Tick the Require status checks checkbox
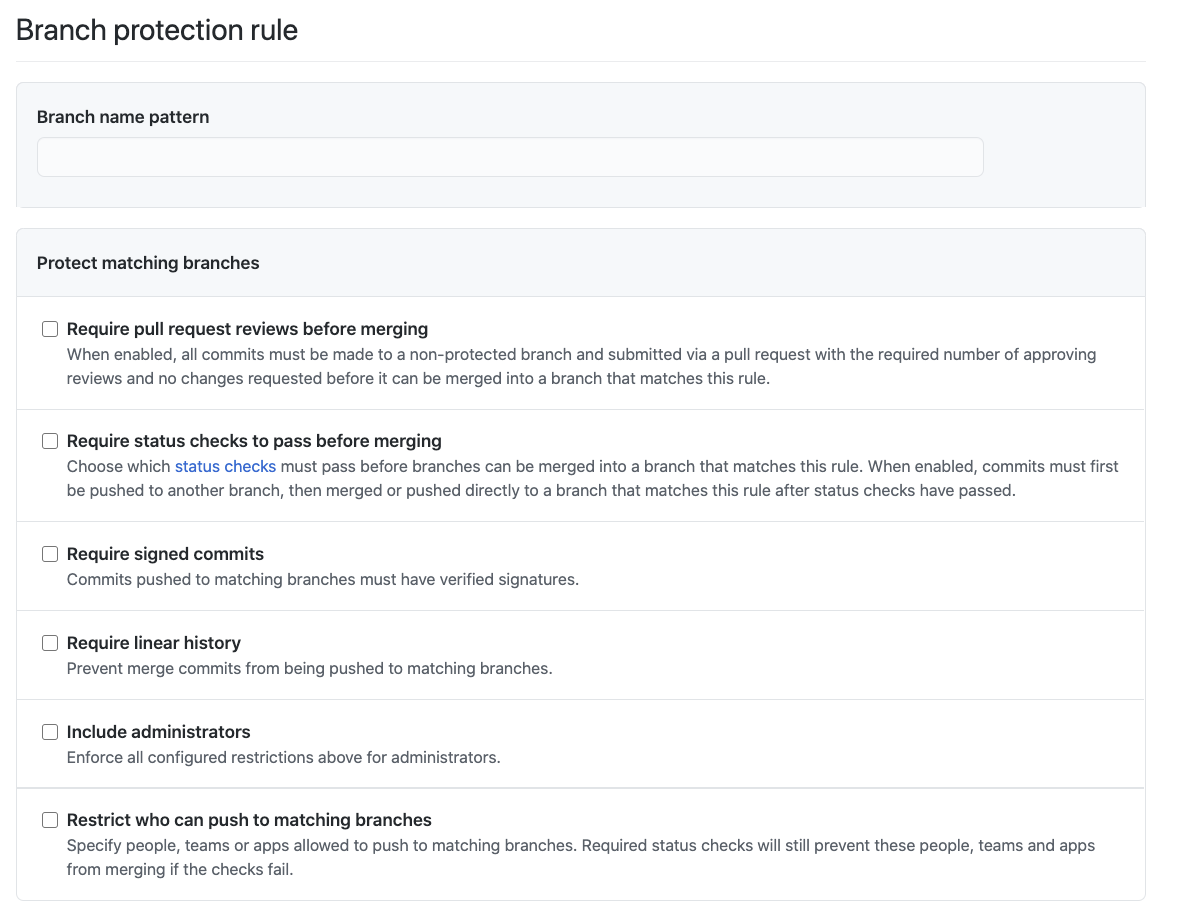Viewport: 1191px width, 907px height. click(x=50, y=441)
